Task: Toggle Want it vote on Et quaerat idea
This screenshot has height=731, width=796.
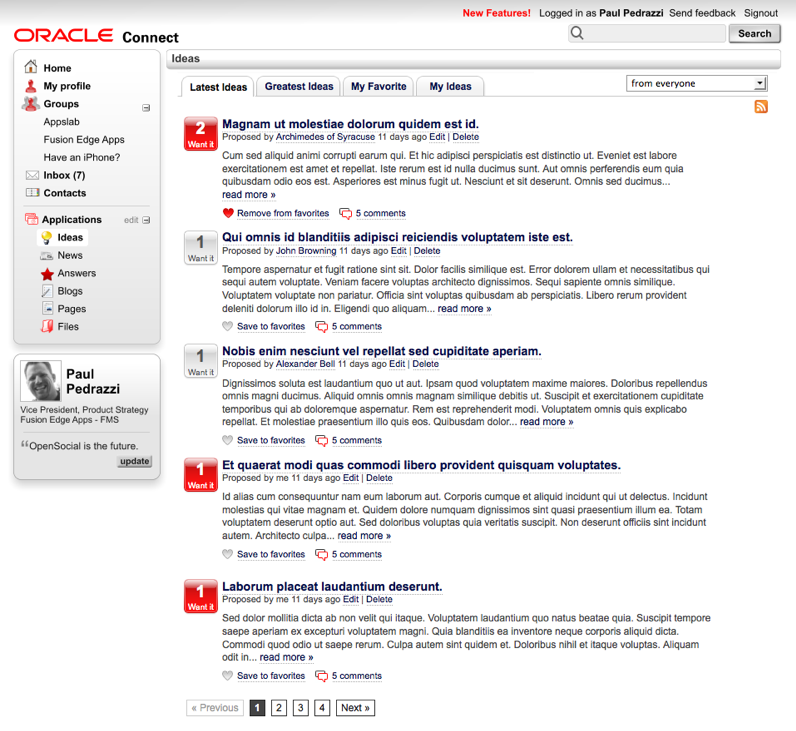Action: (201, 475)
